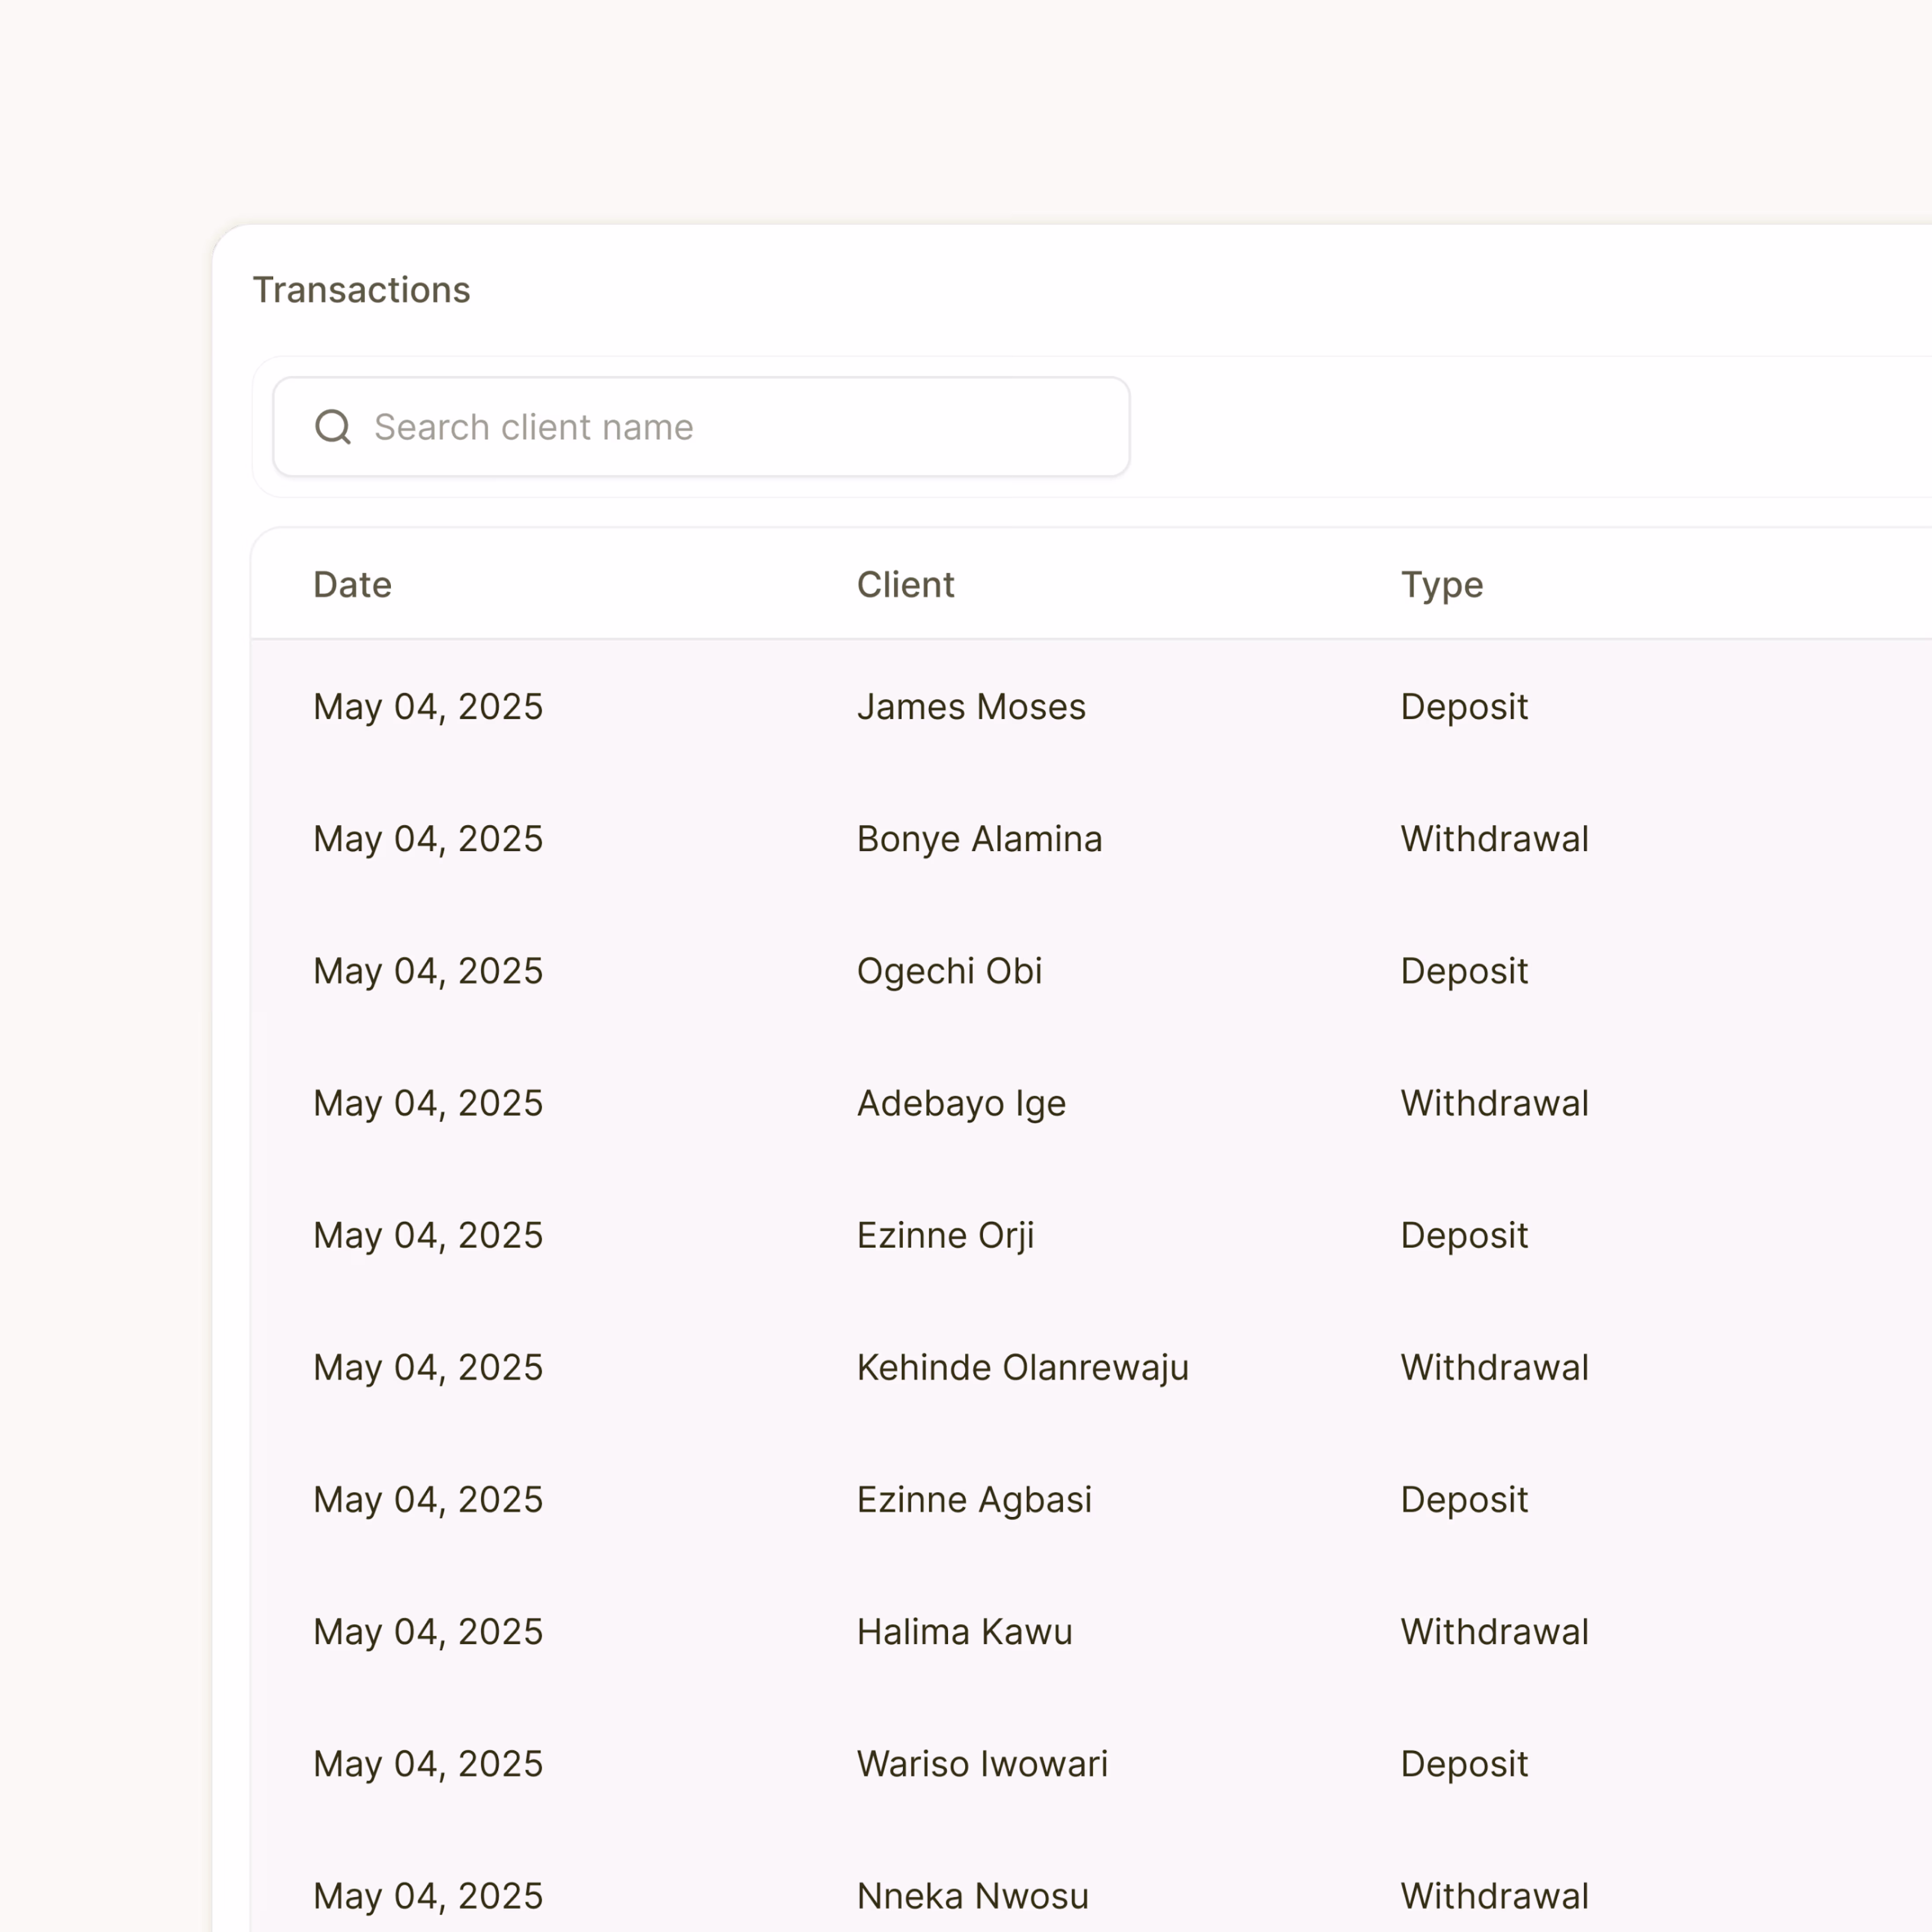1932x1932 pixels.
Task: Click the Type column header
Action: [x=1441, y=585]
